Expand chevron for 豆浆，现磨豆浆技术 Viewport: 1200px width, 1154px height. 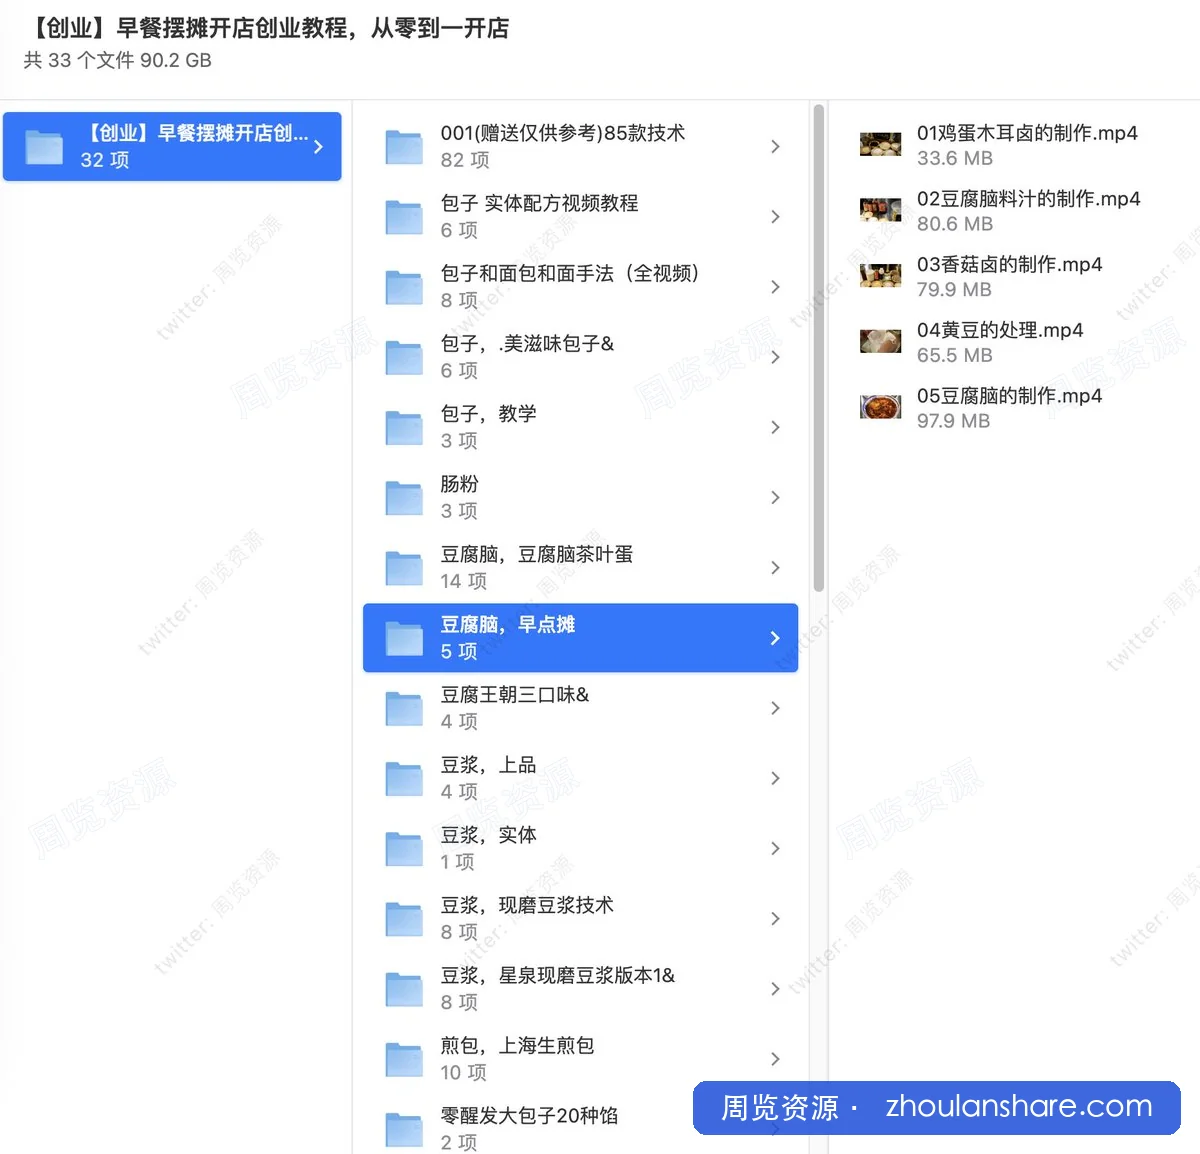(x=775, y=919)
